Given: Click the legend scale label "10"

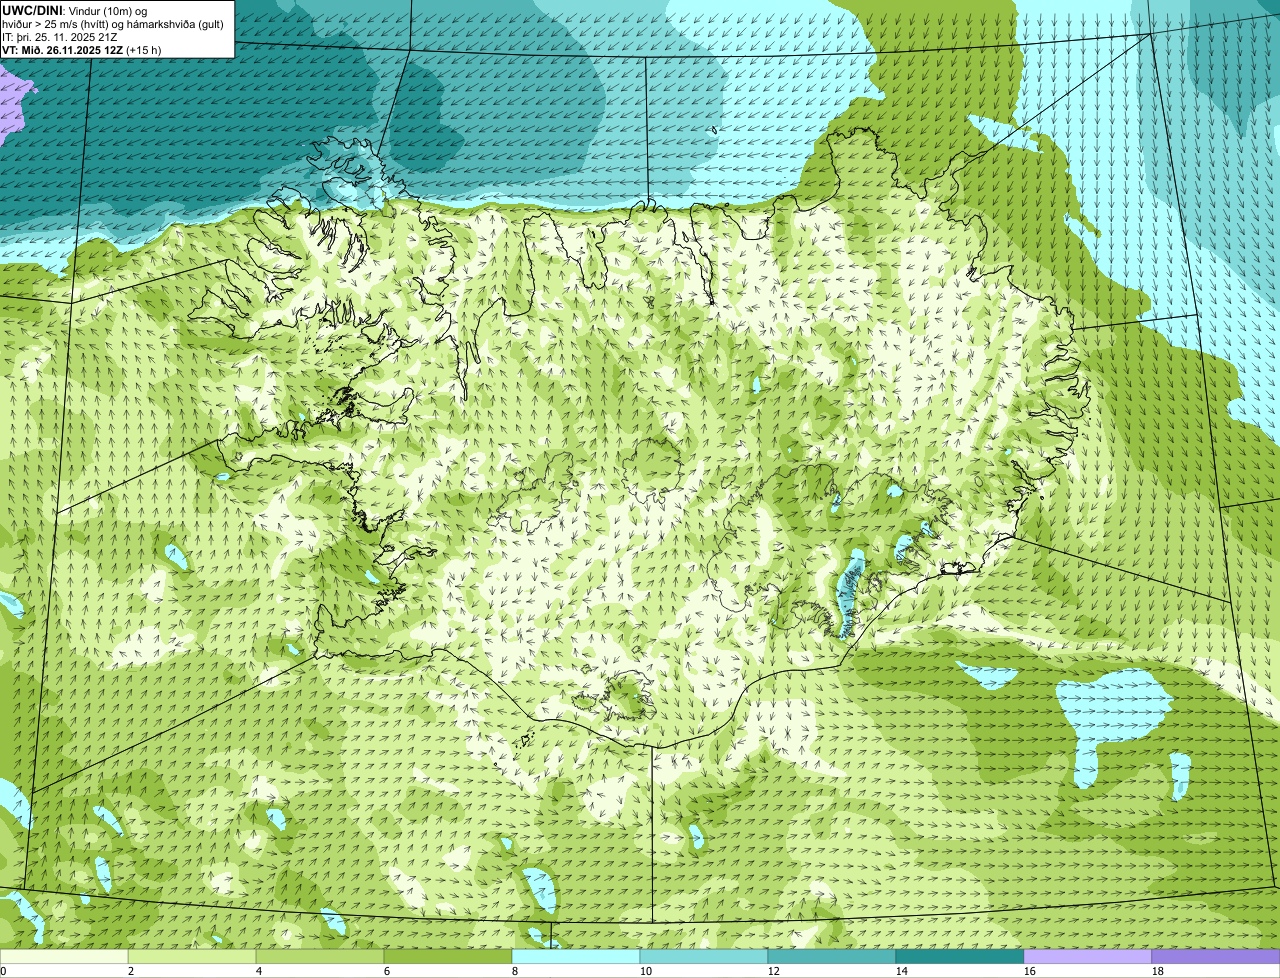Looking at the screenshot, I should pyautogui.click(x=646, y=971).
